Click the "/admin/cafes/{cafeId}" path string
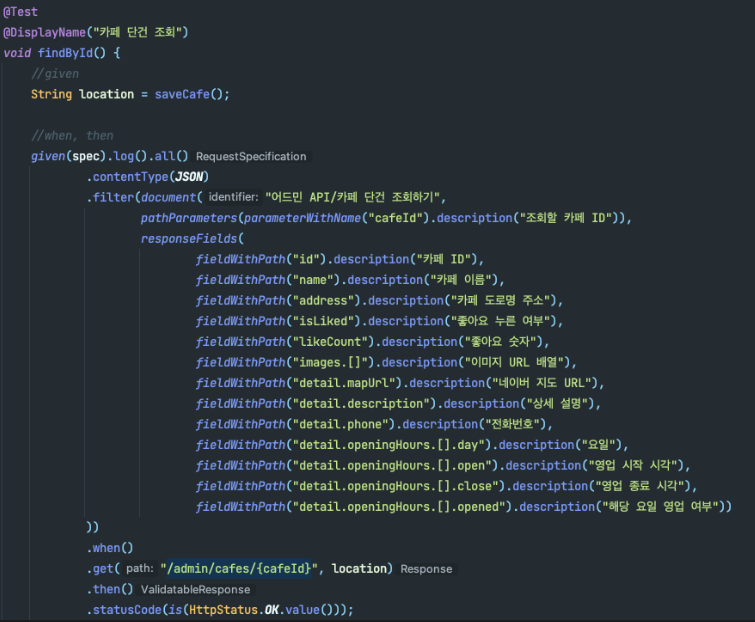755x622 pixels. 239,569
